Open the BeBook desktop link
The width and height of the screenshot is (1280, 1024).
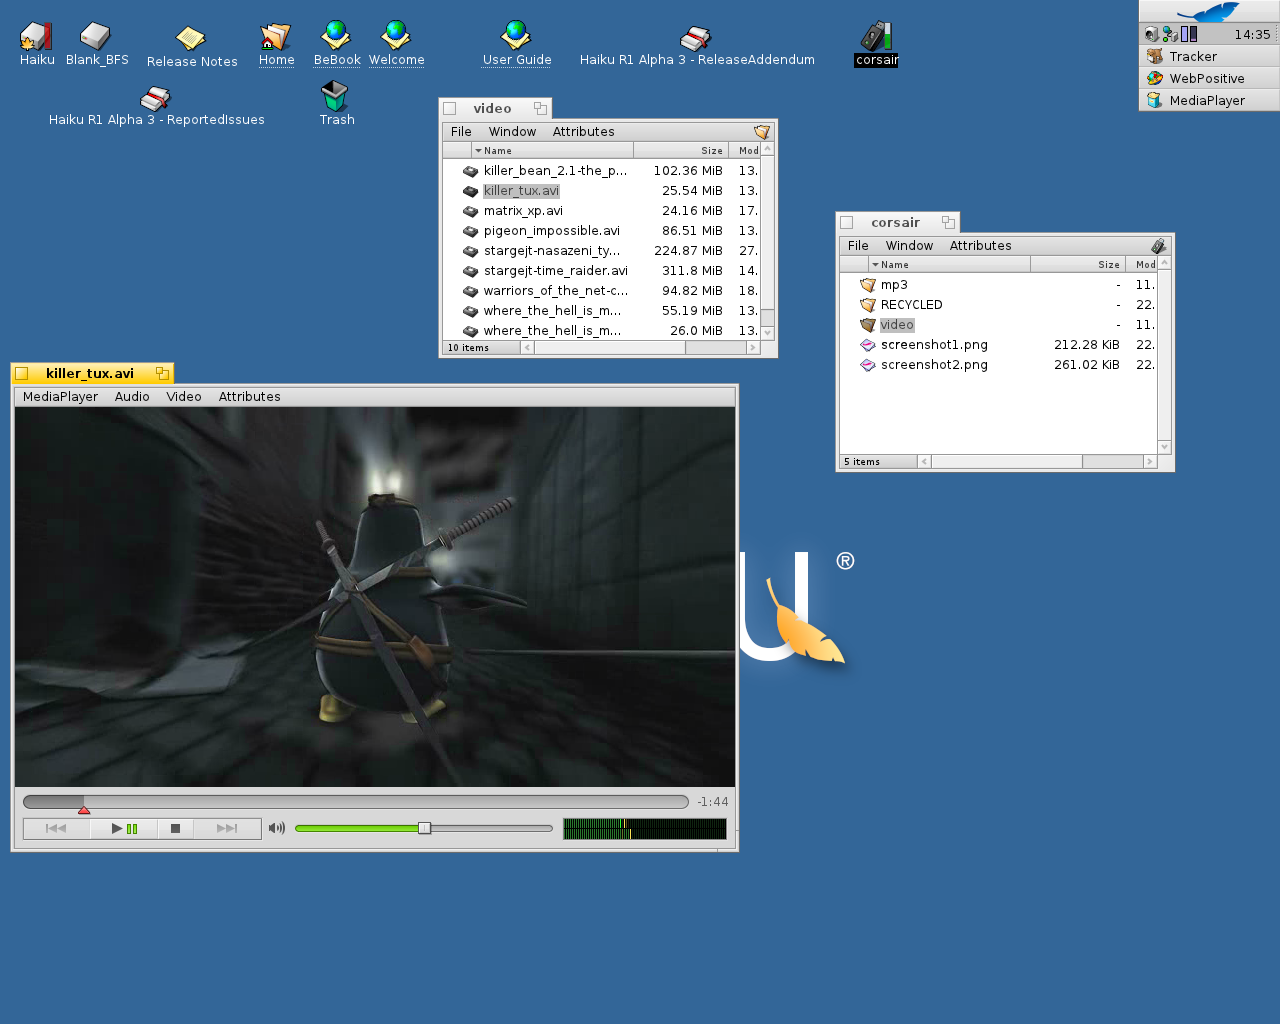pos(336,36)
